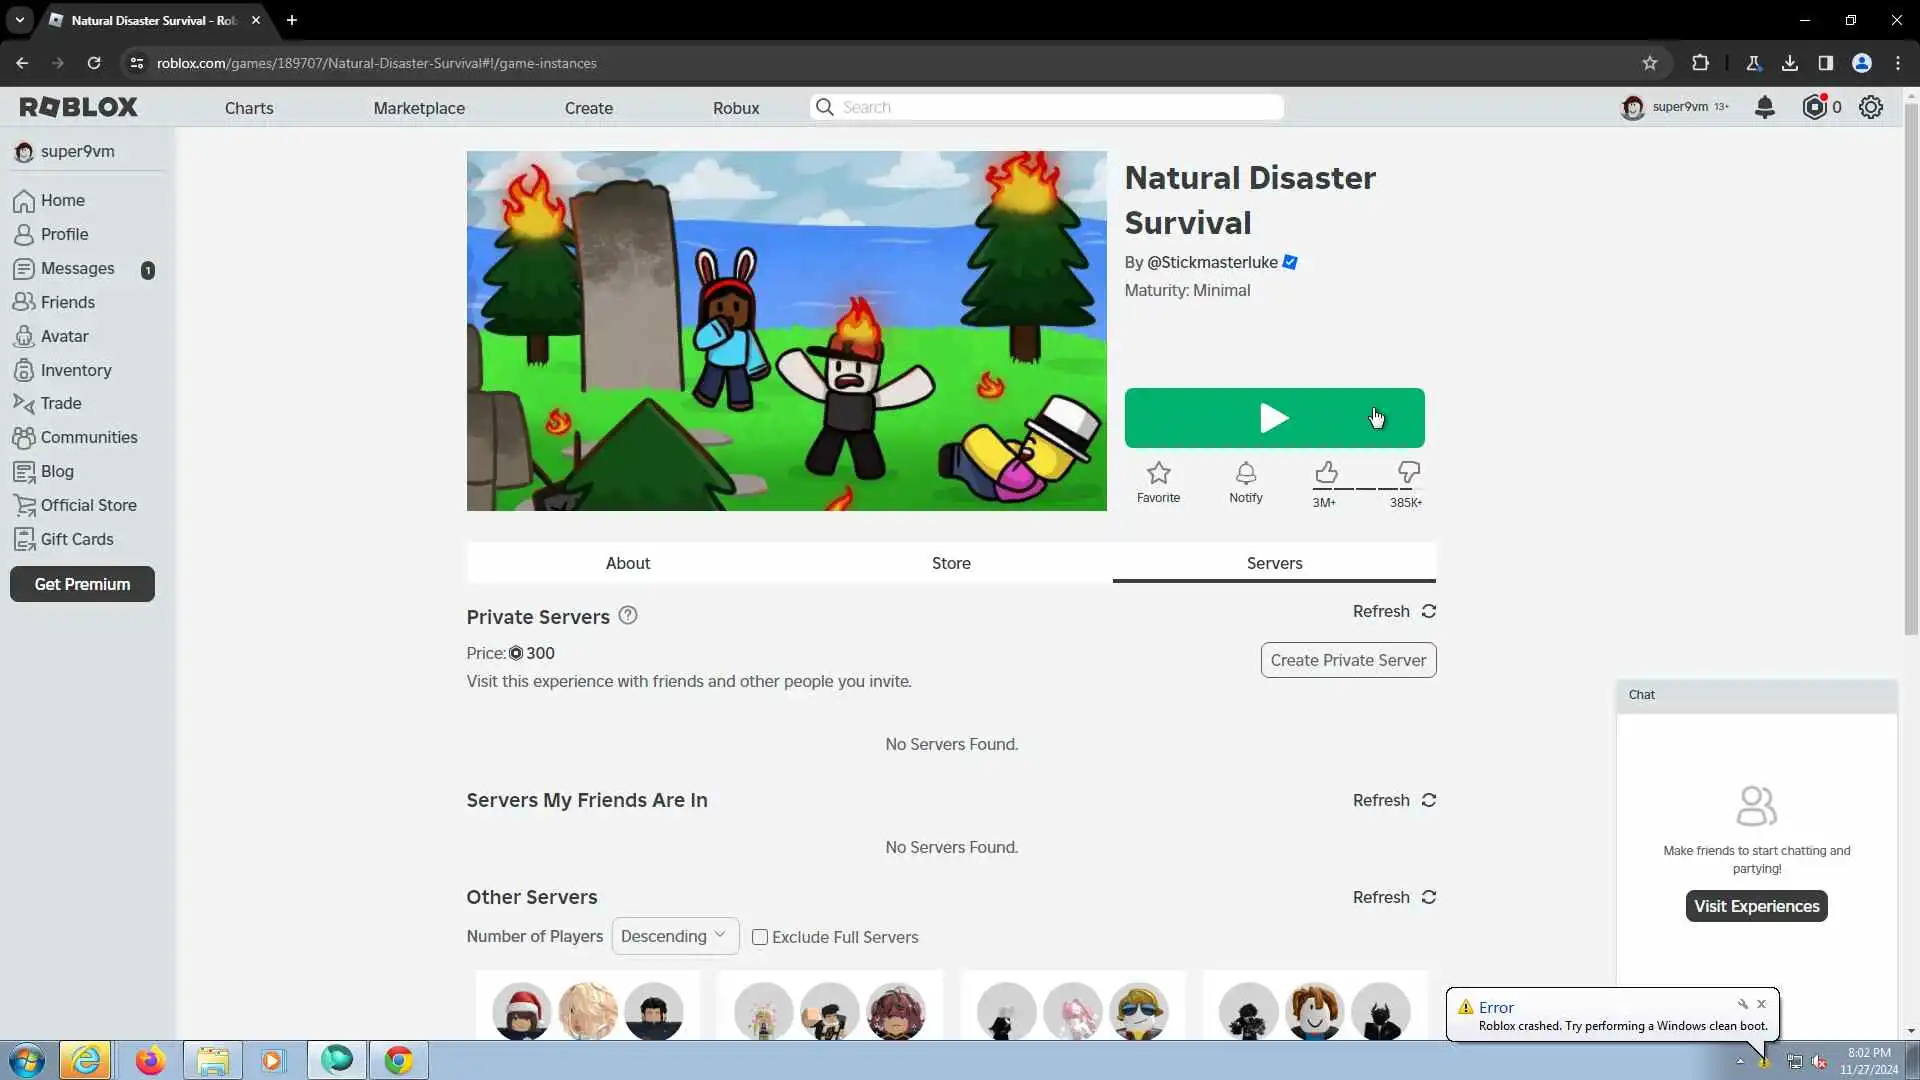This screenshot has width=1920, height=1080.
Task: Enable Exclude Full Servers checkbox
Action: (x=760, y=937)
